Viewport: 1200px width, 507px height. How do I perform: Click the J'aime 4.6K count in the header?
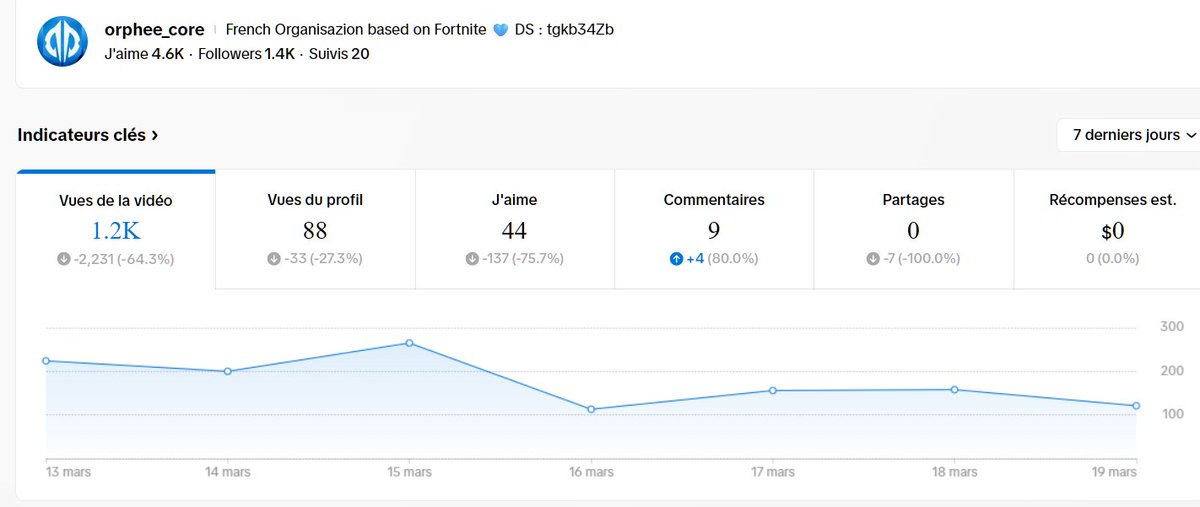(144, 53)
